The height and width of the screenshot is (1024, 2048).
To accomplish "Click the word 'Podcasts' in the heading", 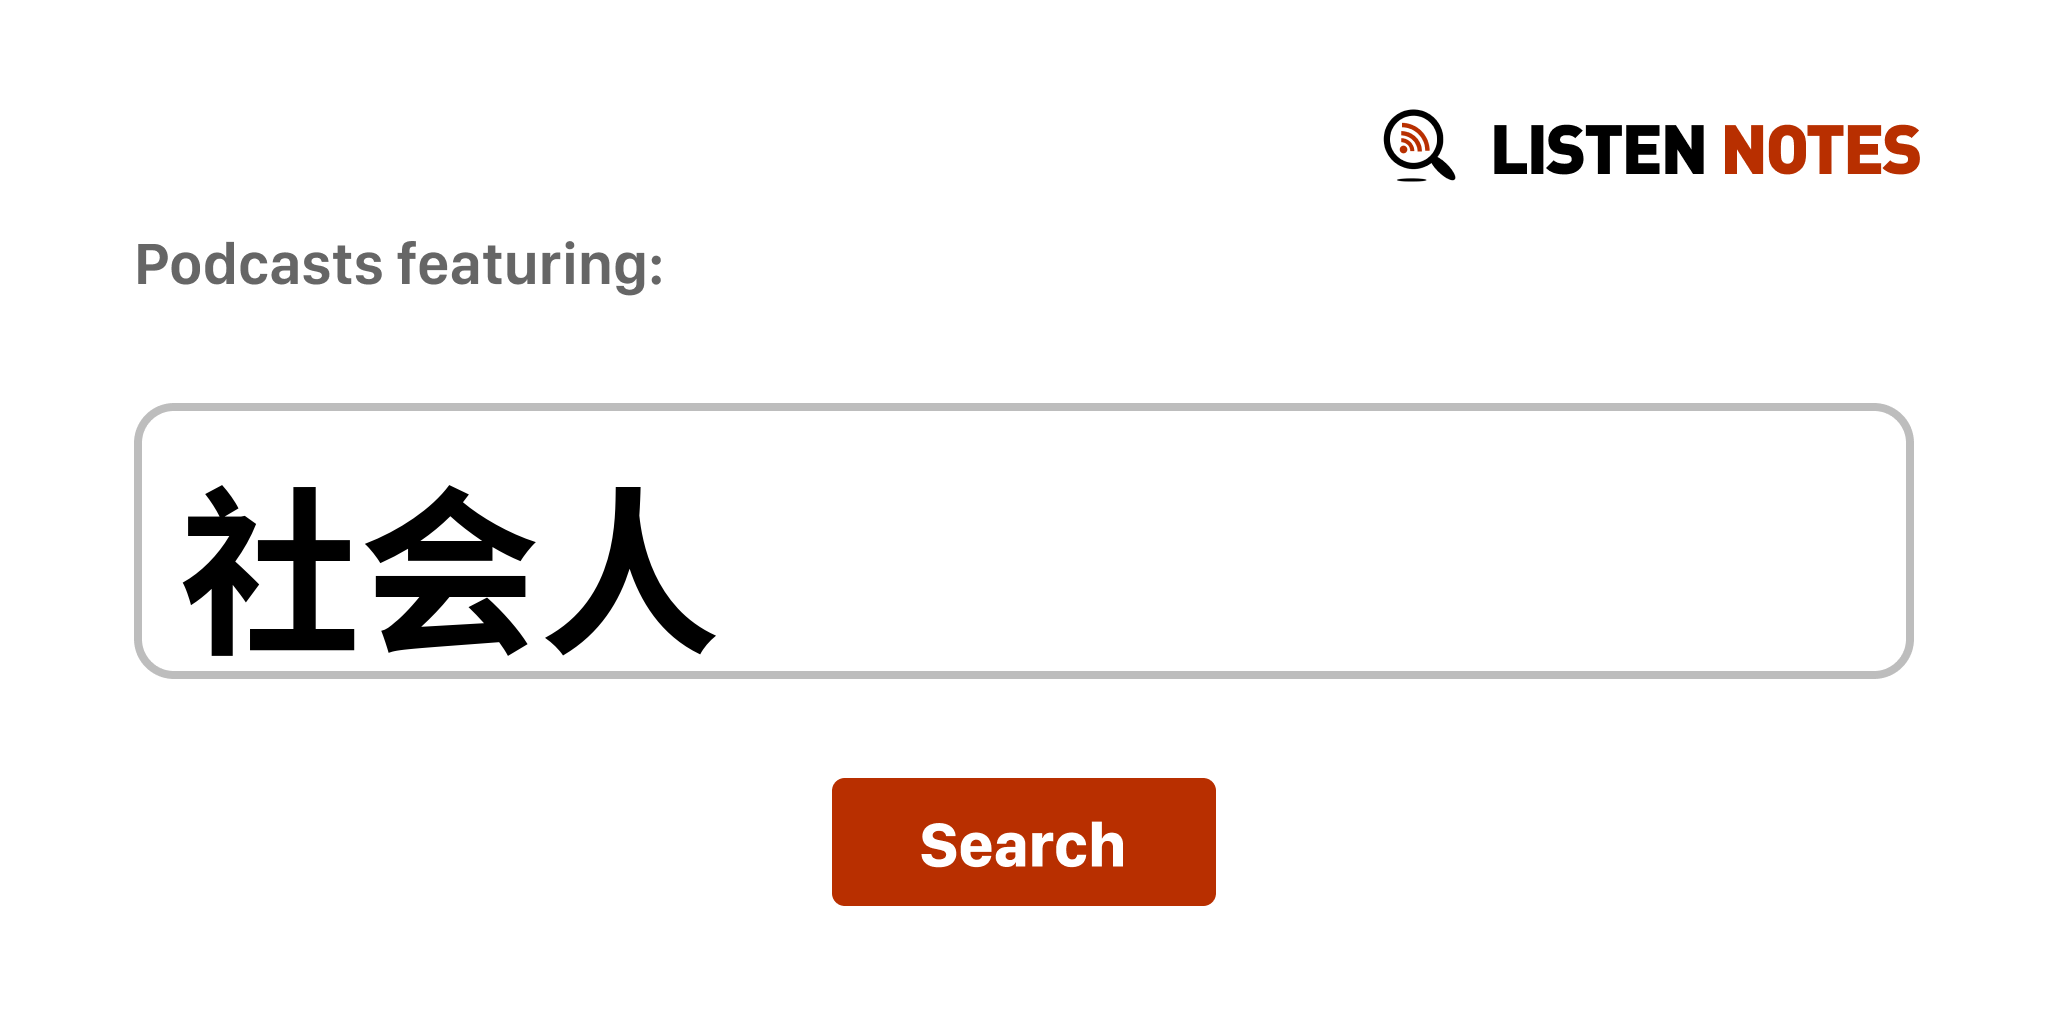I will point(259,265).
